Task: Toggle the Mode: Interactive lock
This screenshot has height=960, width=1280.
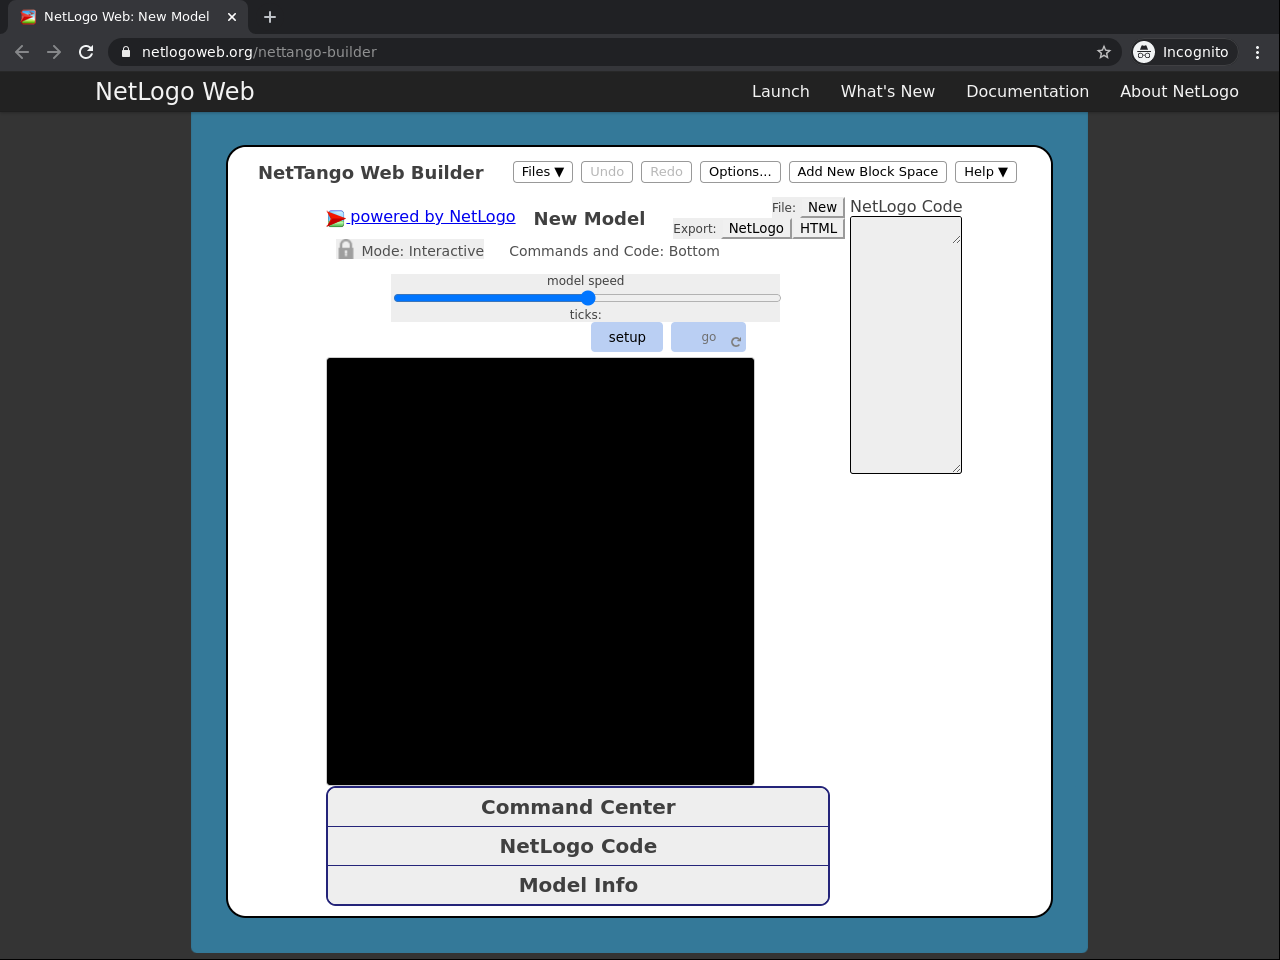Action: pos(411,250)
